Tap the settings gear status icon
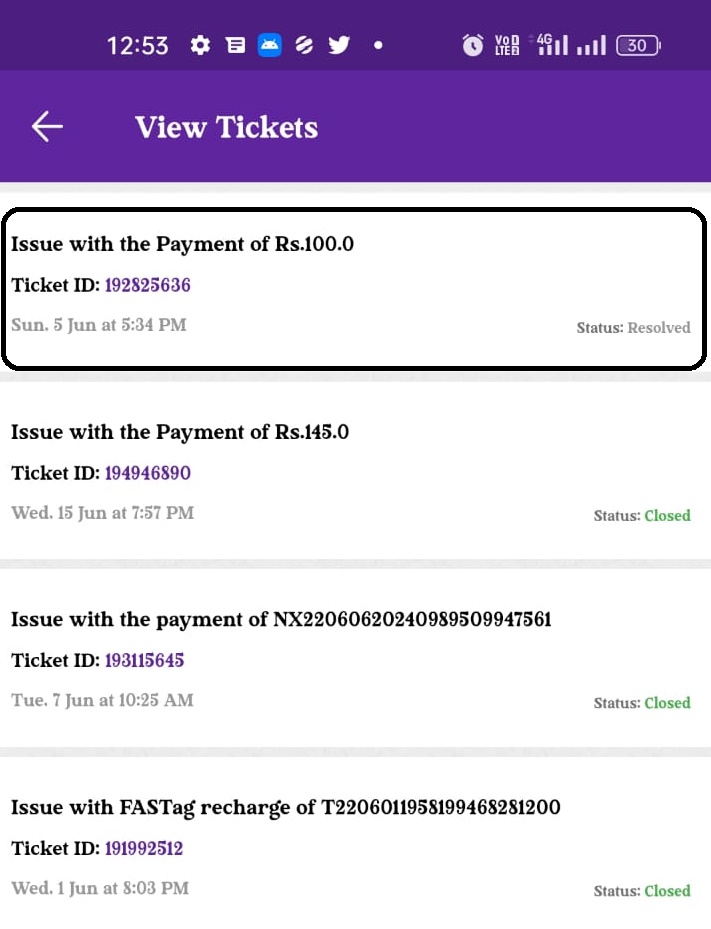711x929 pixels. click(200, 45)
